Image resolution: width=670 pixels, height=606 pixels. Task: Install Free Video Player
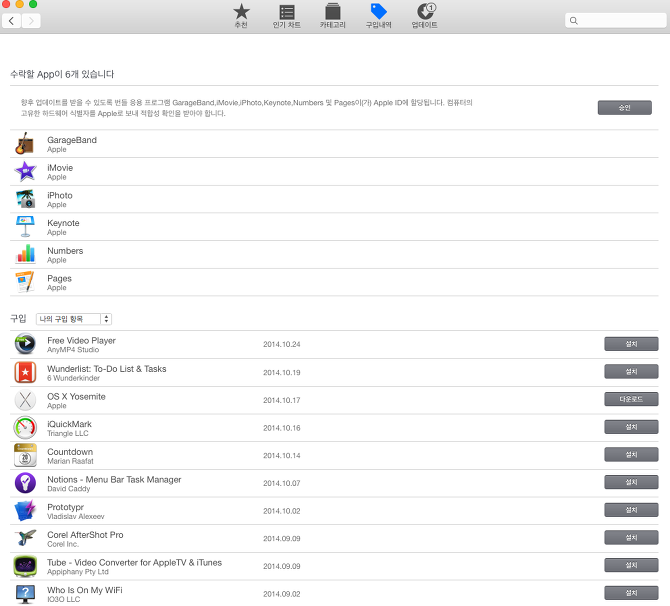click(x=631, y=344)
